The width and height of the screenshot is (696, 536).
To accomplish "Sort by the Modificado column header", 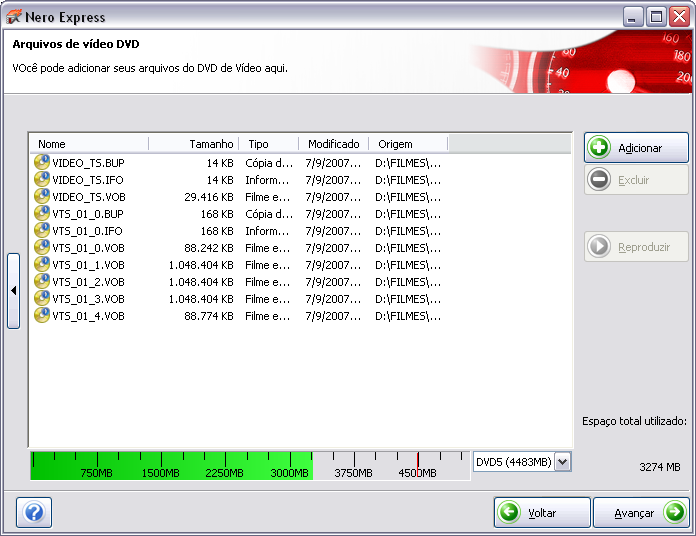I will point(333,144).
